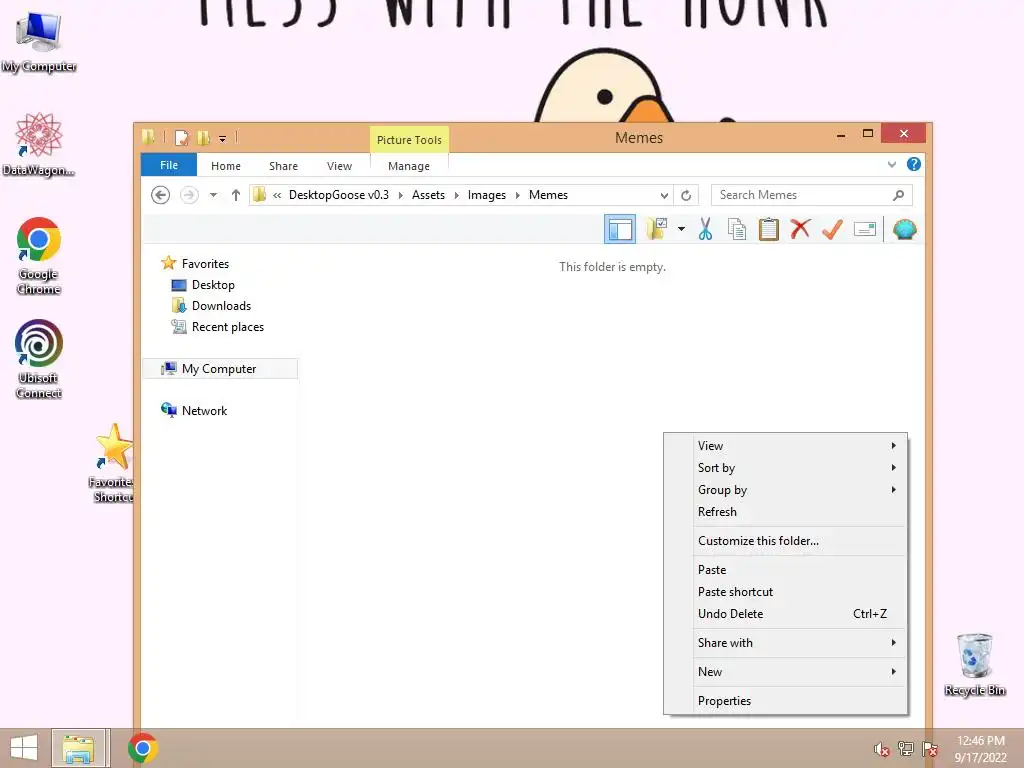The image size is (1024, 768).
Task: Click the address bar Refresh button
Action: coord(686,195)
